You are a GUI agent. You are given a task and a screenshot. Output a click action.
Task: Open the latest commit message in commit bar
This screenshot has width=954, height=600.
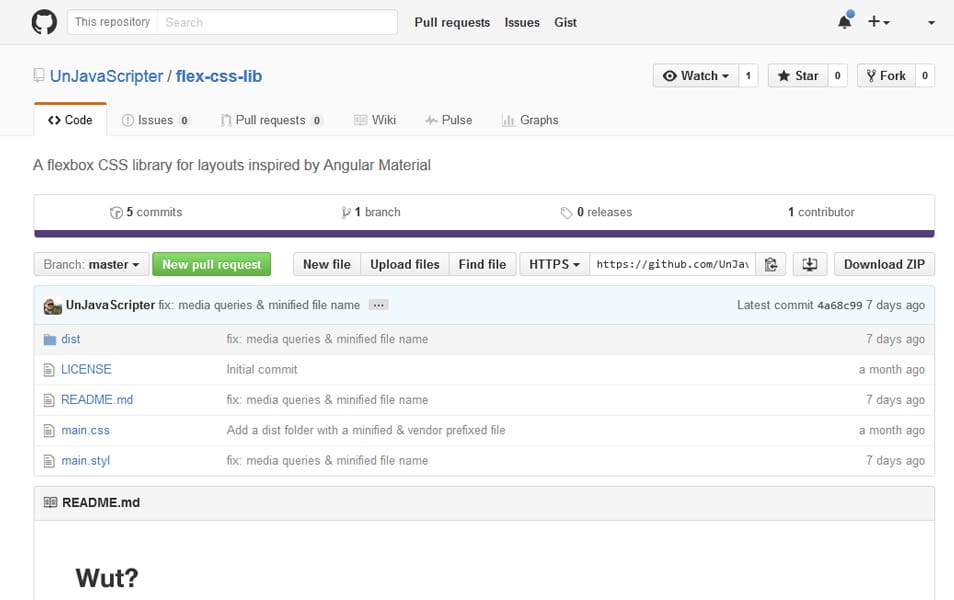pos(259,305)
